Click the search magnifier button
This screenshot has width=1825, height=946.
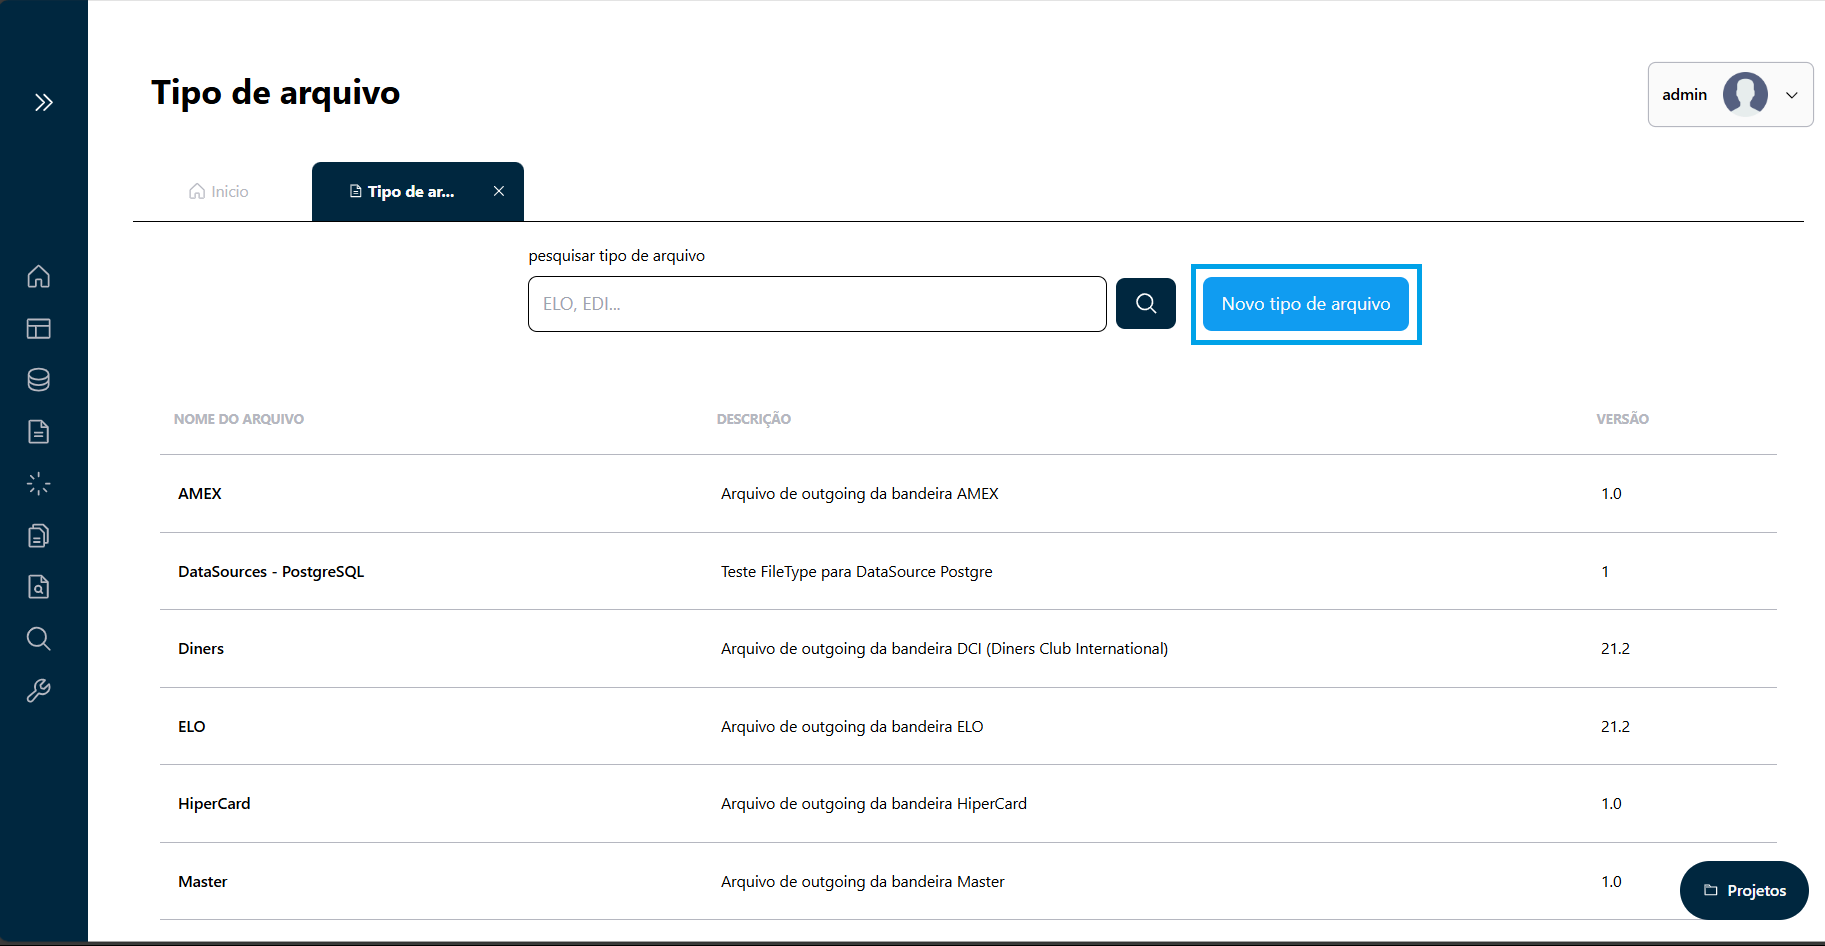point(1145,303)
